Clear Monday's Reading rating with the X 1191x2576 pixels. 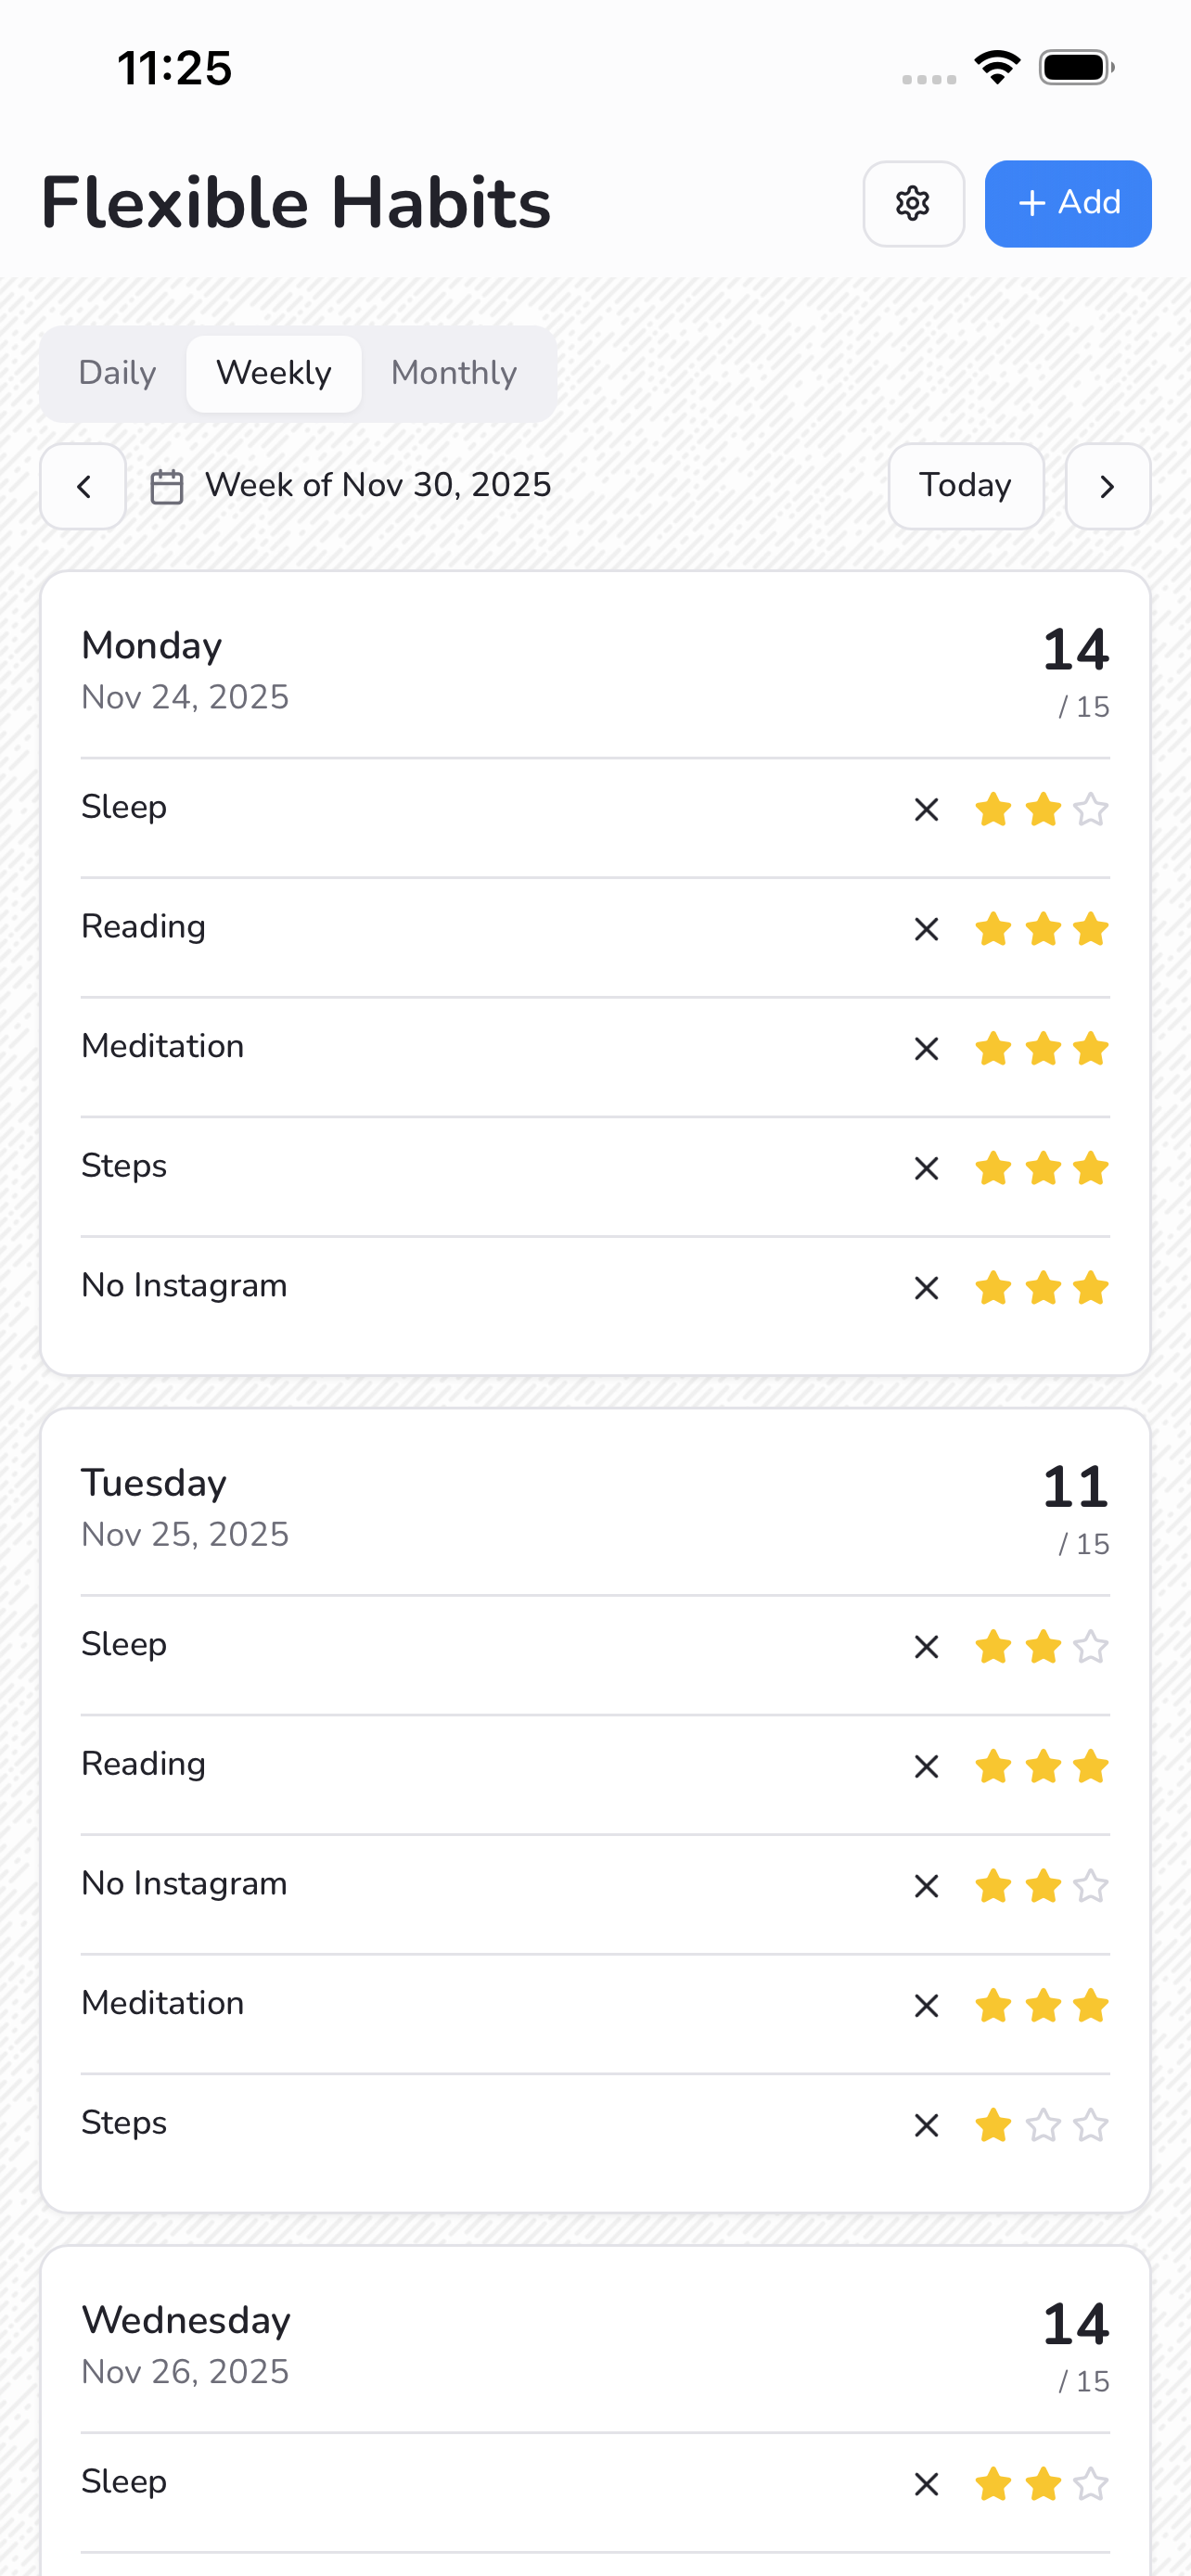tap(926, 929)
